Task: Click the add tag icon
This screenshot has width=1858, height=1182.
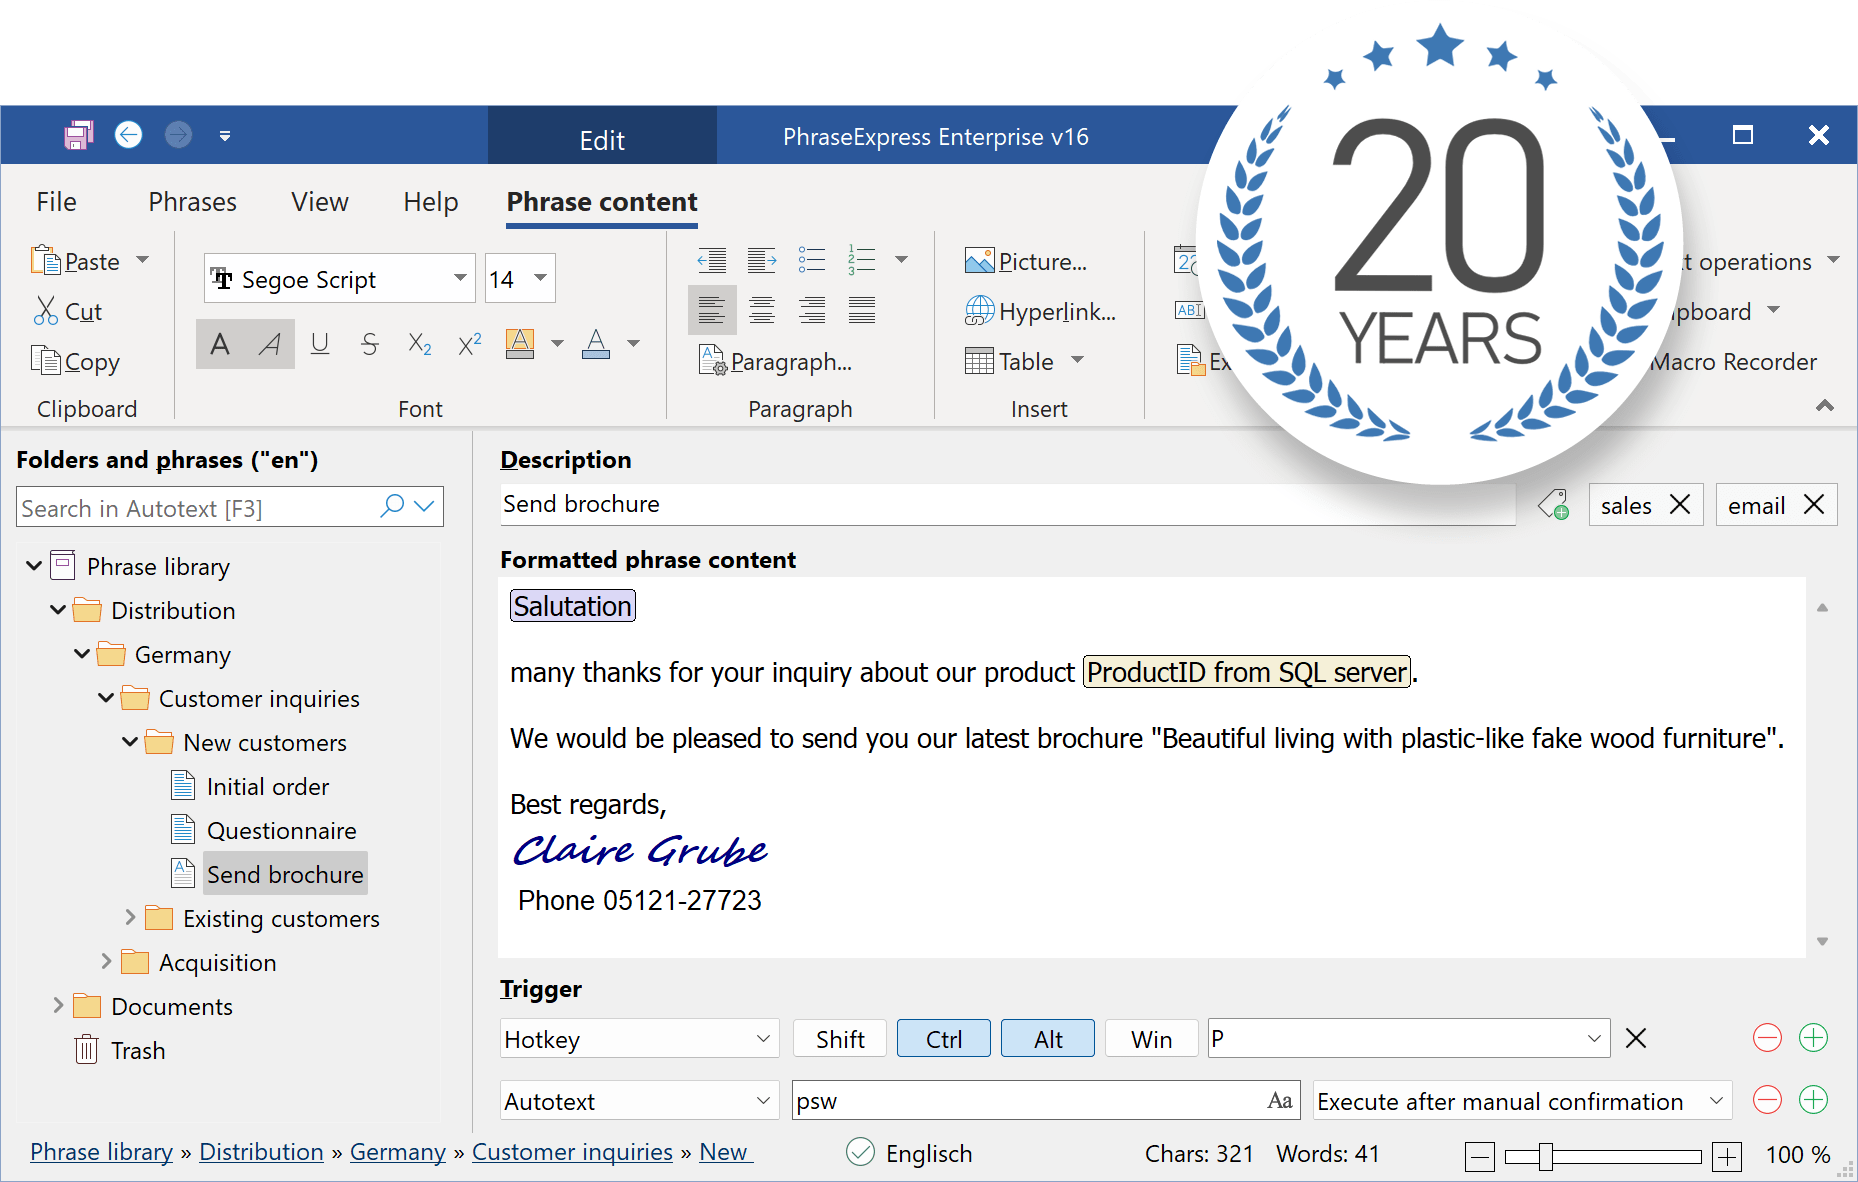Action: [1553, 505]
